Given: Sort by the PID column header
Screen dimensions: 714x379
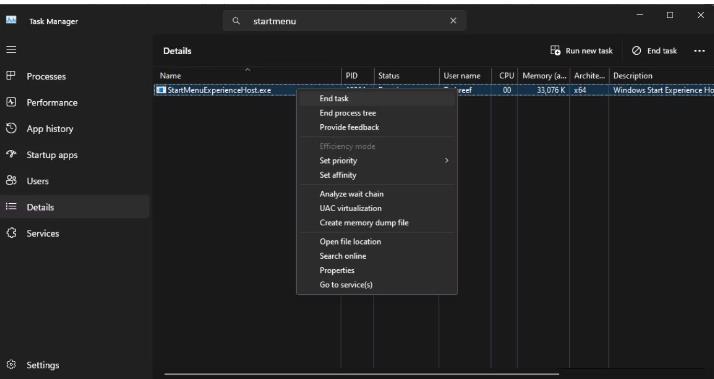Looking at the screenshot, I should click(357, 76).
